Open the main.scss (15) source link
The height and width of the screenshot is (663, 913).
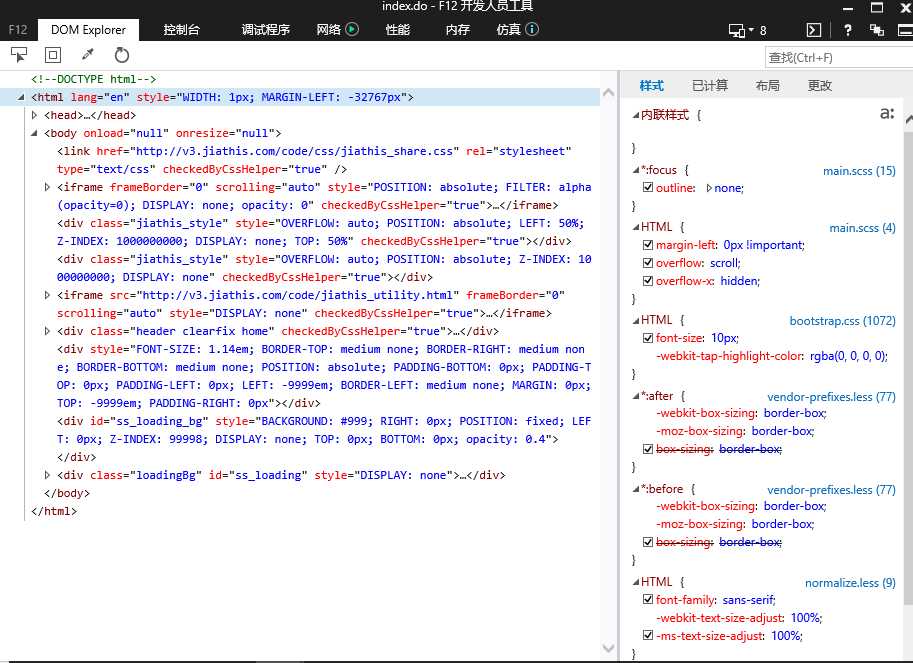859,171
